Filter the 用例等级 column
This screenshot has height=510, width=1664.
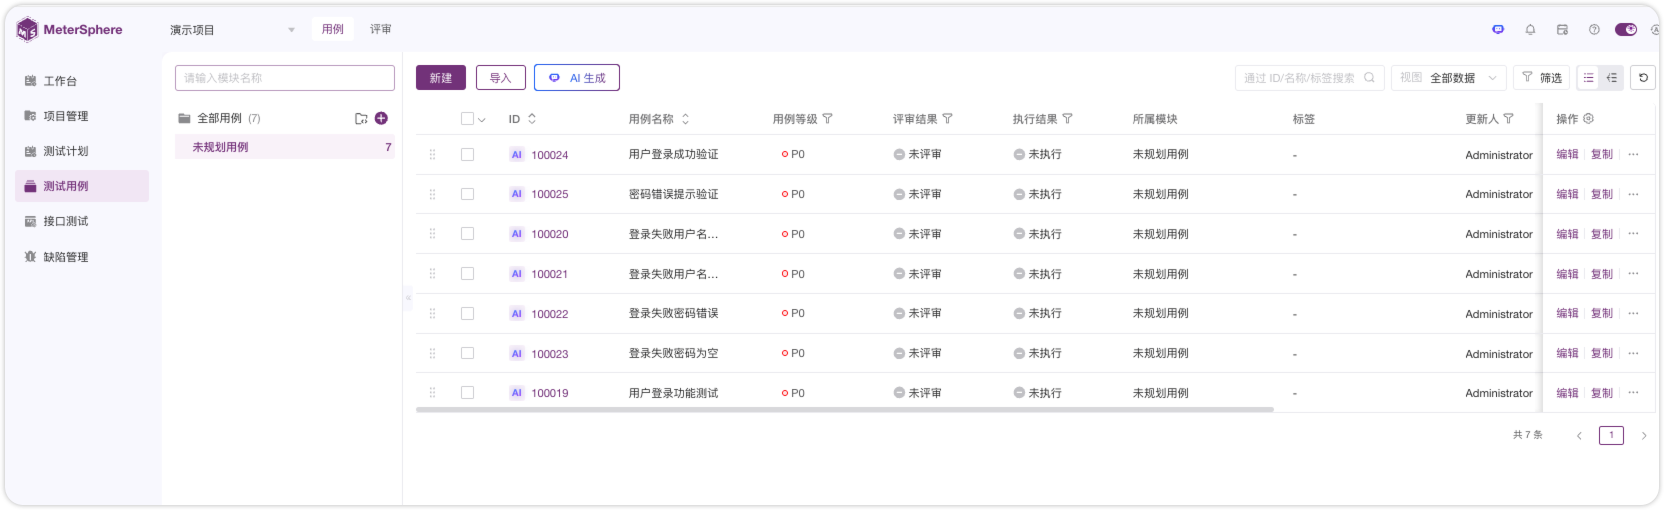[x=827, y=119]
